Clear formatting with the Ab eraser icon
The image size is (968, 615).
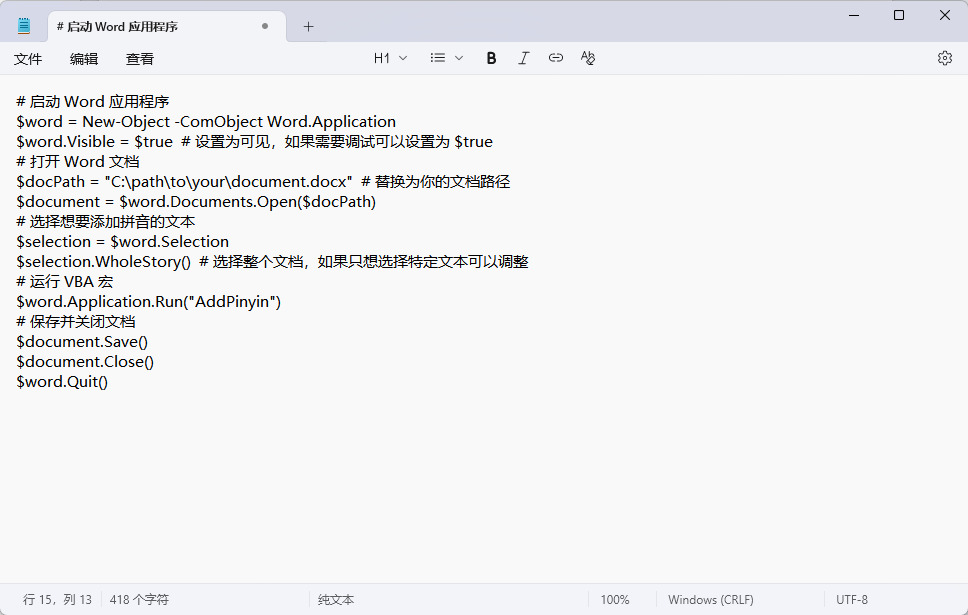588,58
